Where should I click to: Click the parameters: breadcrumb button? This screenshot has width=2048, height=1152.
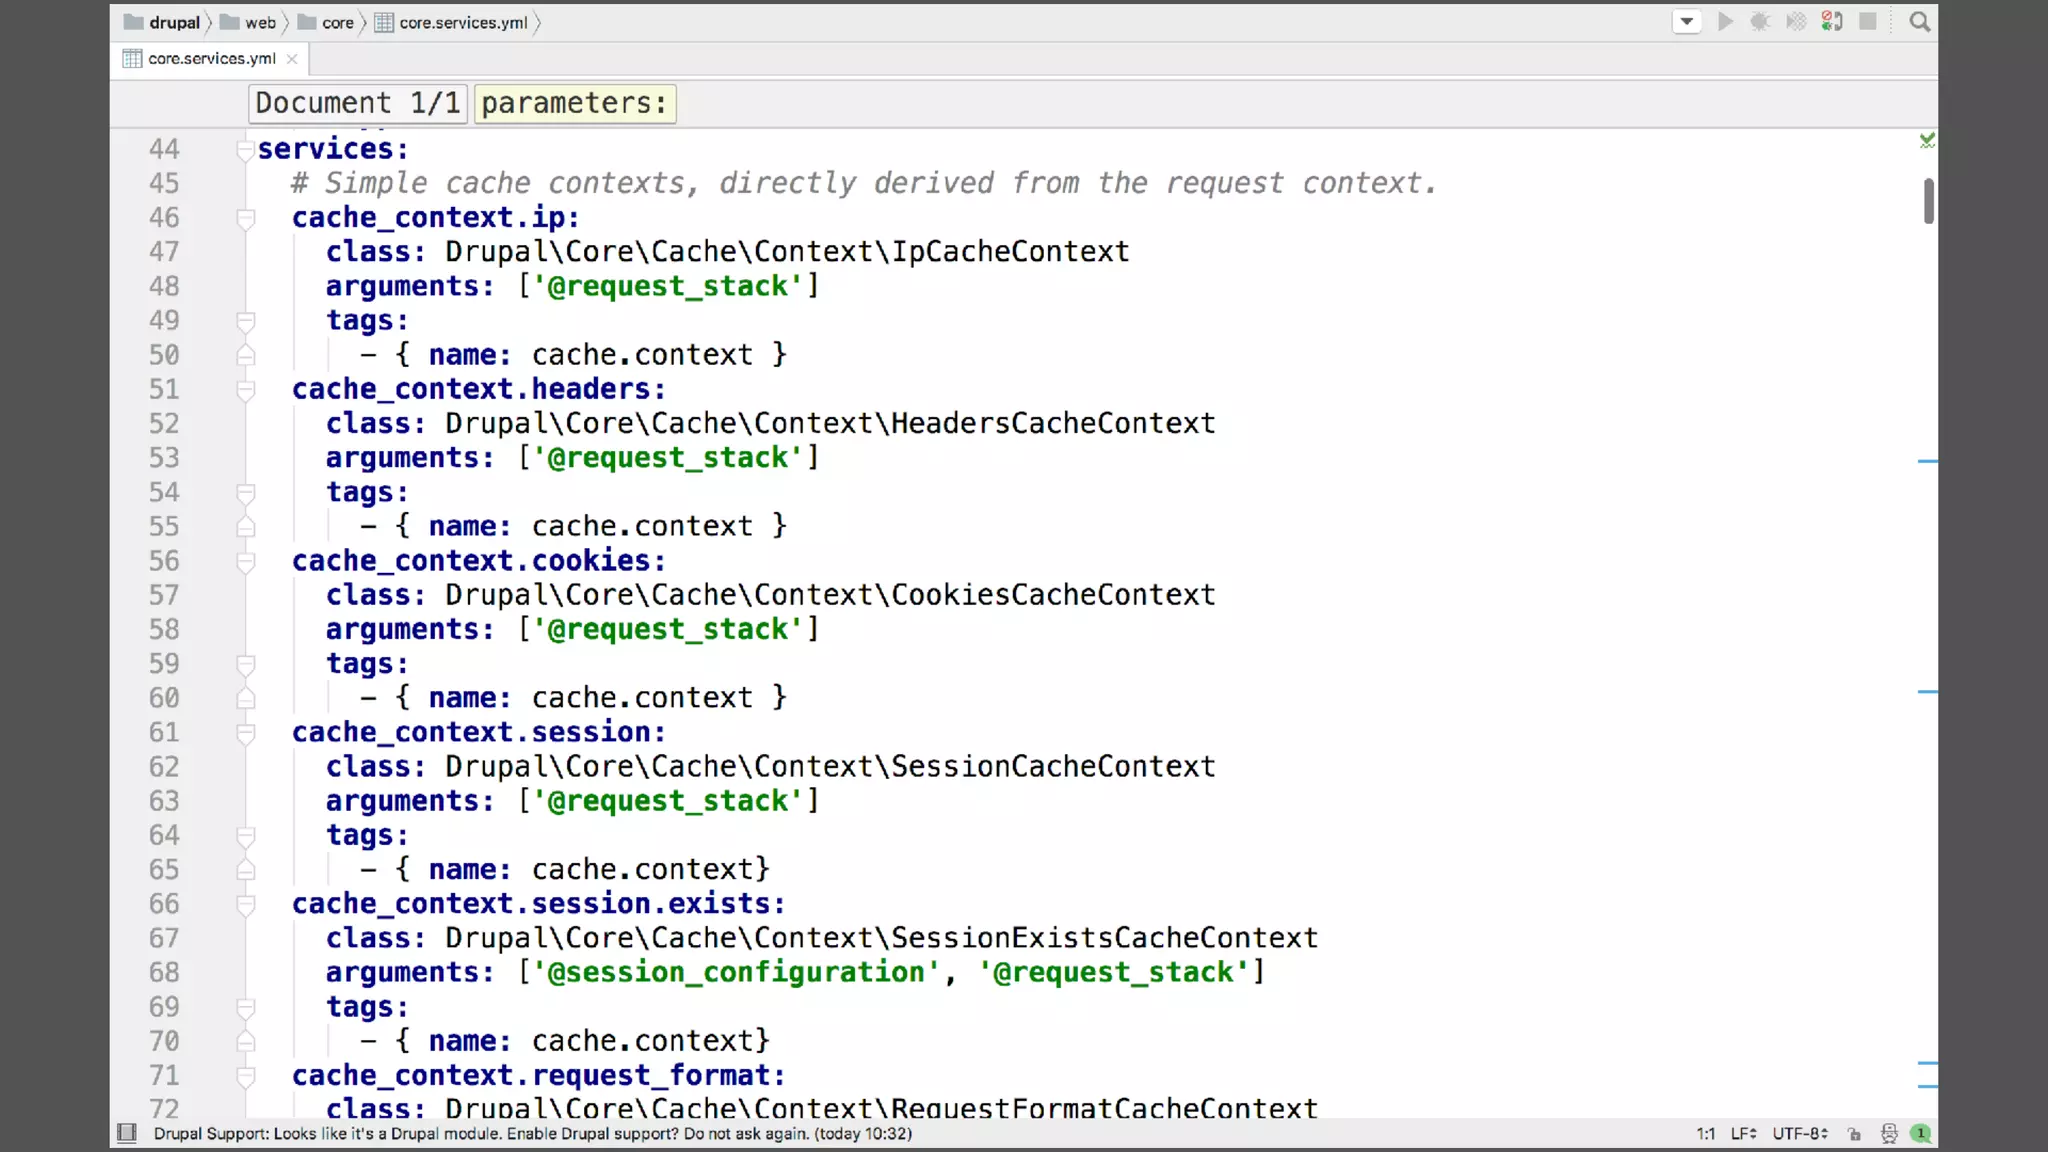pos(574,104)
